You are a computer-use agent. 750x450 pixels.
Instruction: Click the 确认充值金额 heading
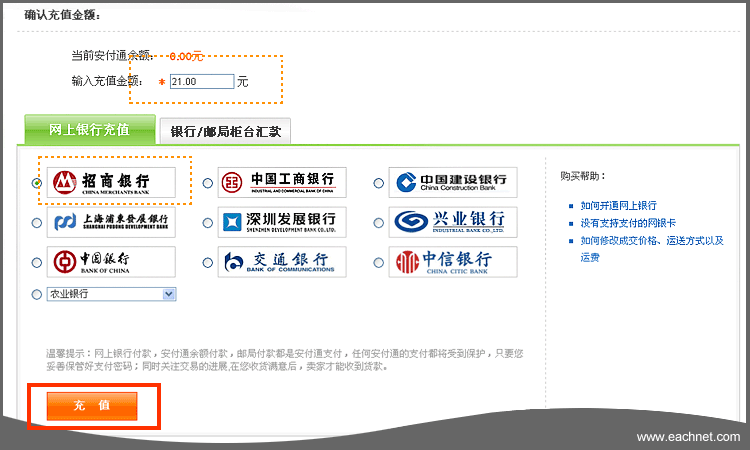pos(62,15)
